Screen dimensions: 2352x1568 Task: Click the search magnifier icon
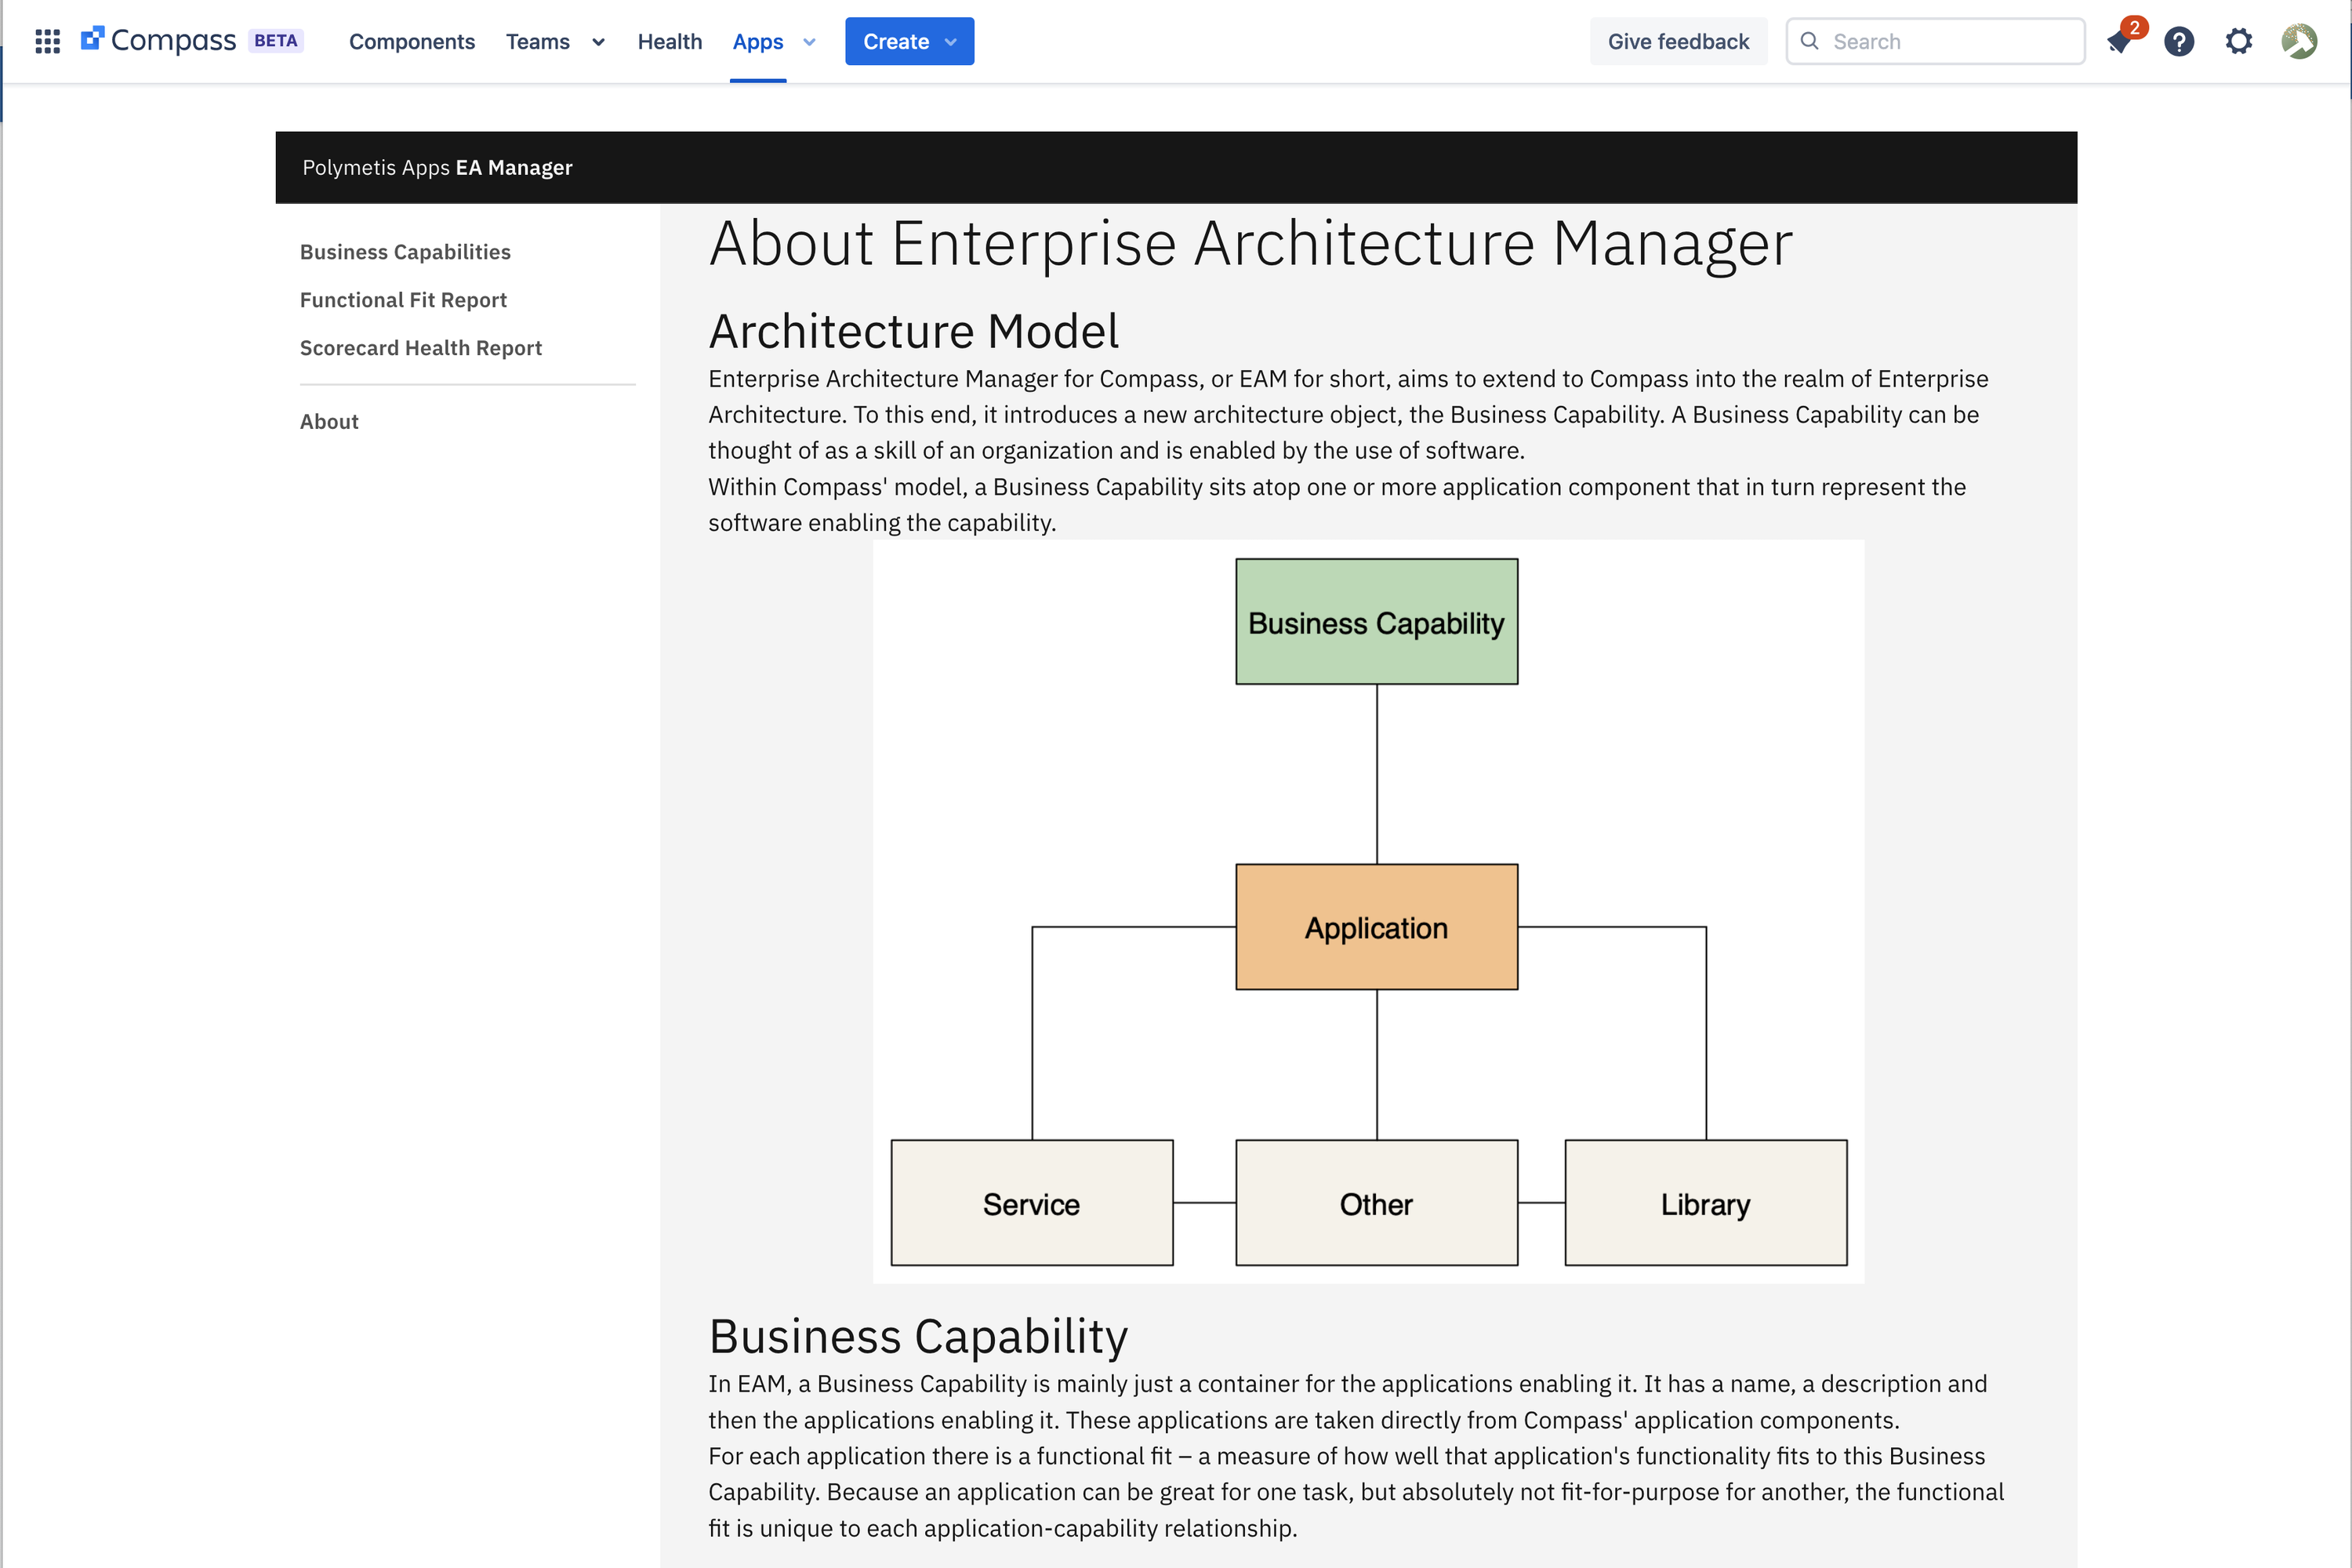pyautogui.click(x=1809, y=41)
